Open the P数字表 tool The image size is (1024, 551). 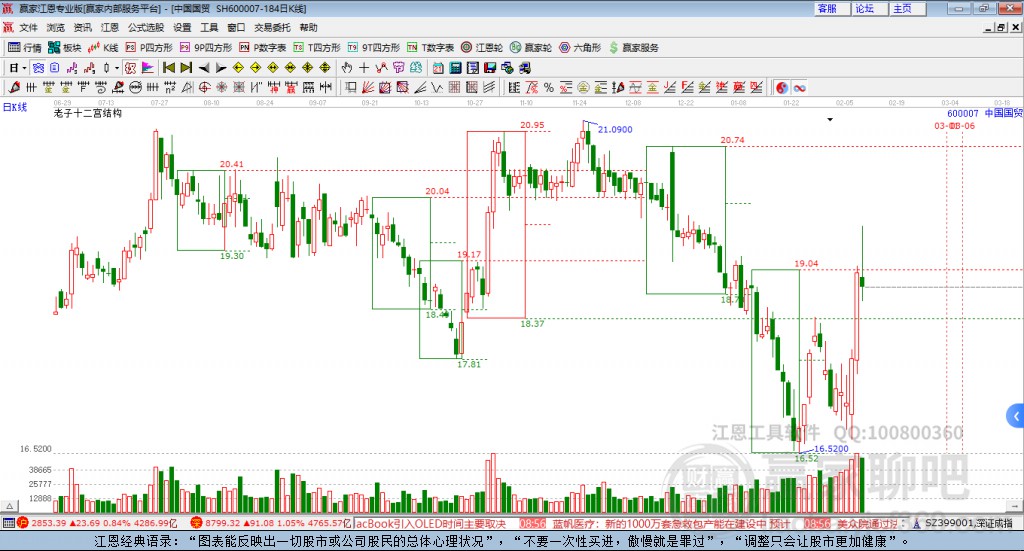[263, 48]
